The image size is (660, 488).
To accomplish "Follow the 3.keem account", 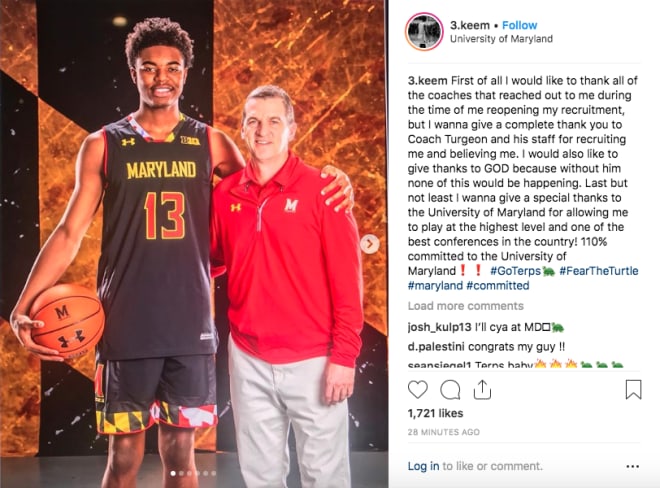I will click(x=519, y=25).
